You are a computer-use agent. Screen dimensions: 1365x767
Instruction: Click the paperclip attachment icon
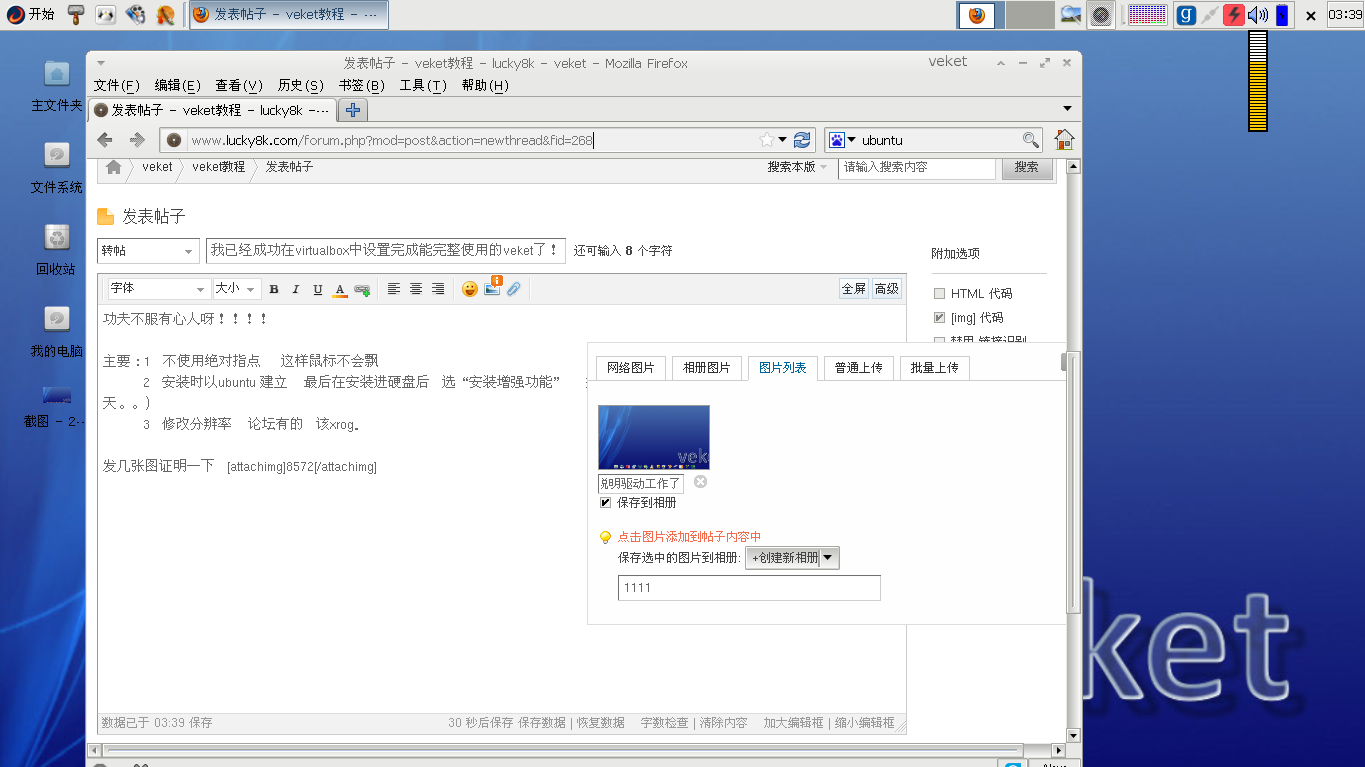pyautogui.click(x=514, y=289)
